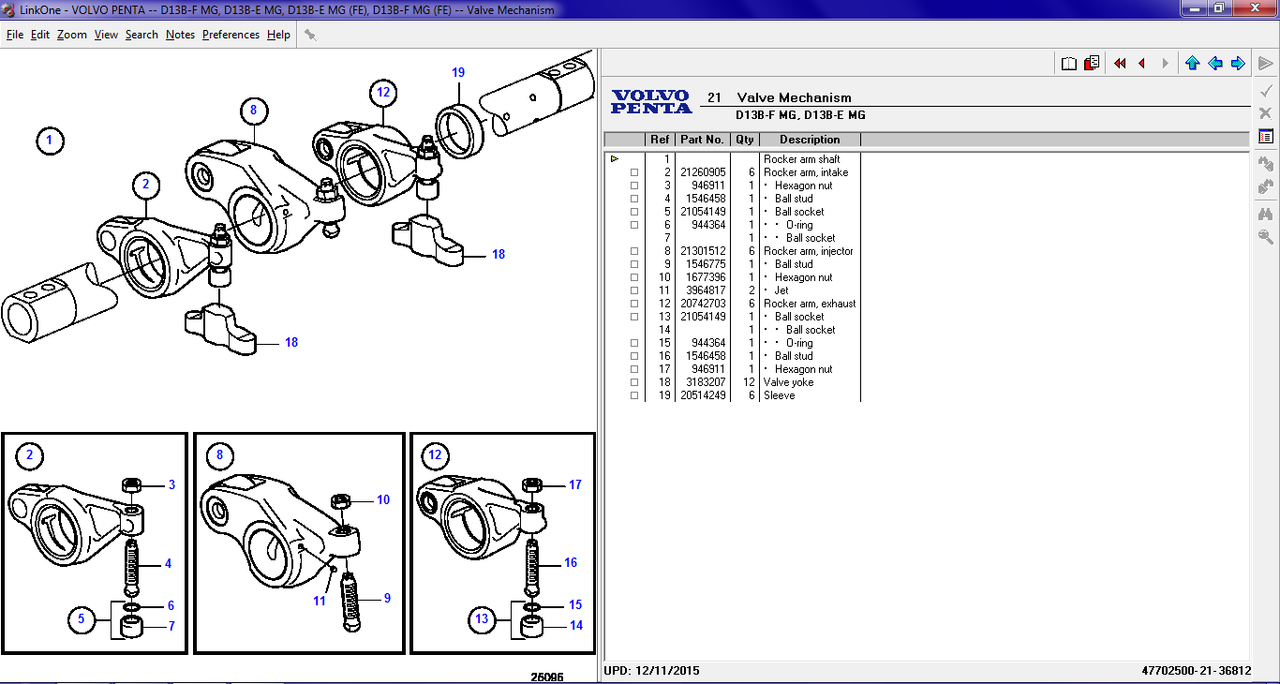Click the upper gray transfer icon above the binoculars
1280x684 pixels.
[1265, 163]
